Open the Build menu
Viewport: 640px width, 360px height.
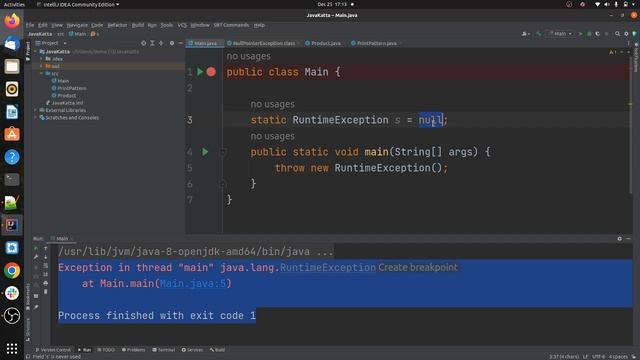coord(138,25)
